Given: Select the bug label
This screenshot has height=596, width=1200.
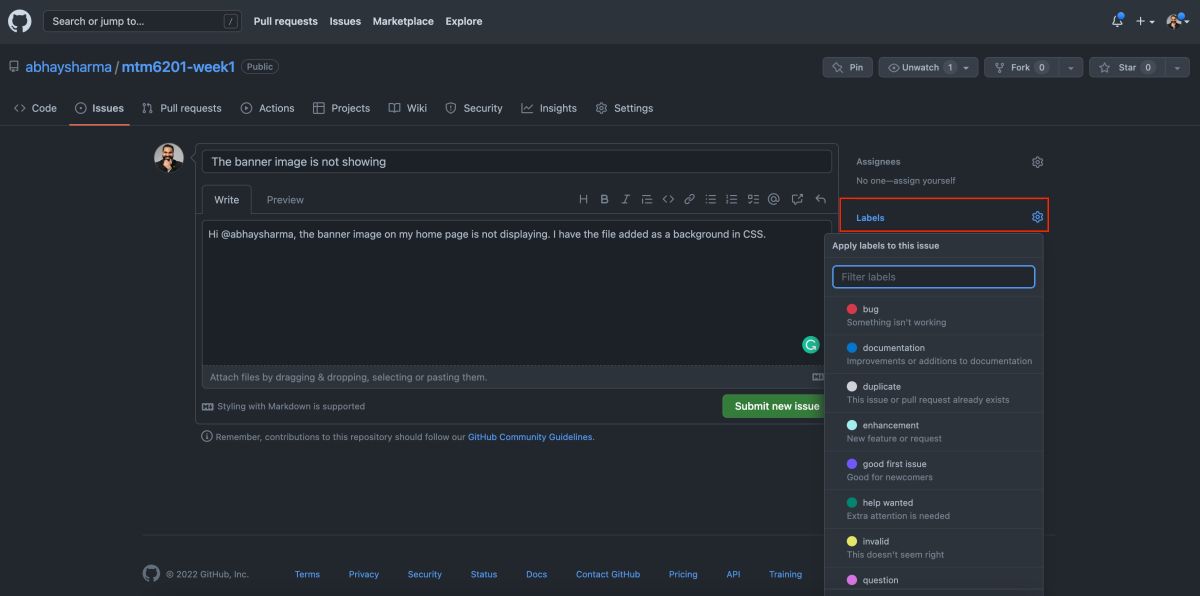Looking at the screenshot, I should (x=934, y=316).
